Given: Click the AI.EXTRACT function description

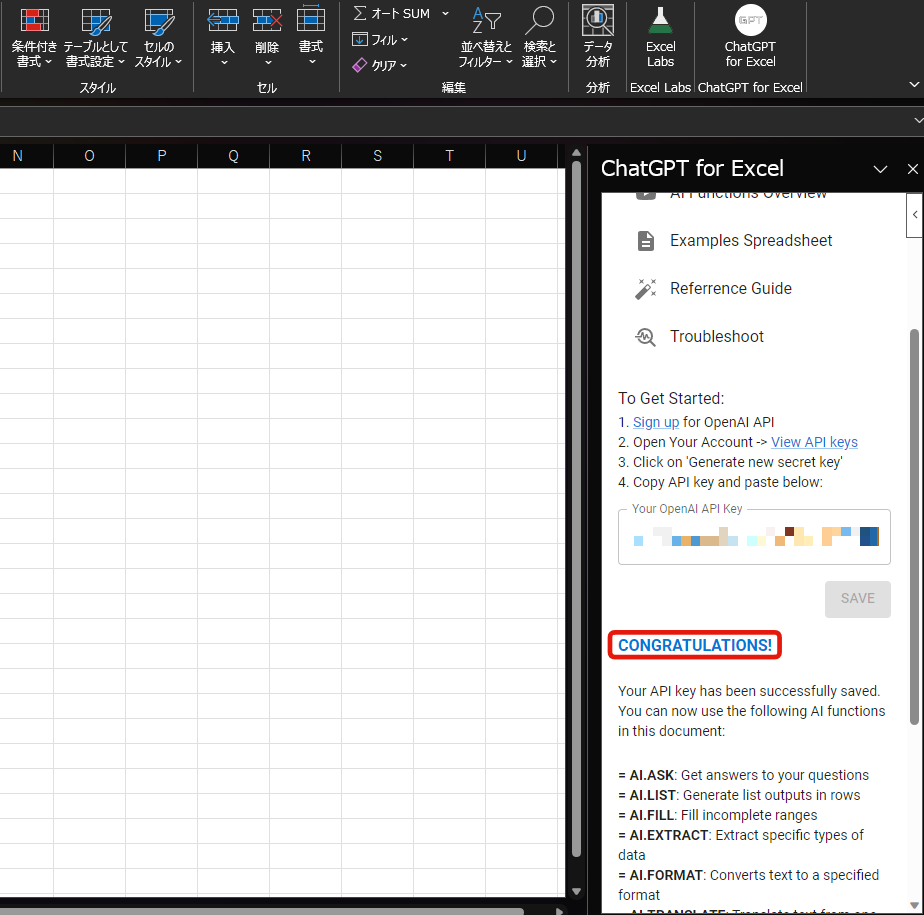Looking at the screenshot, I should [741, 845].
